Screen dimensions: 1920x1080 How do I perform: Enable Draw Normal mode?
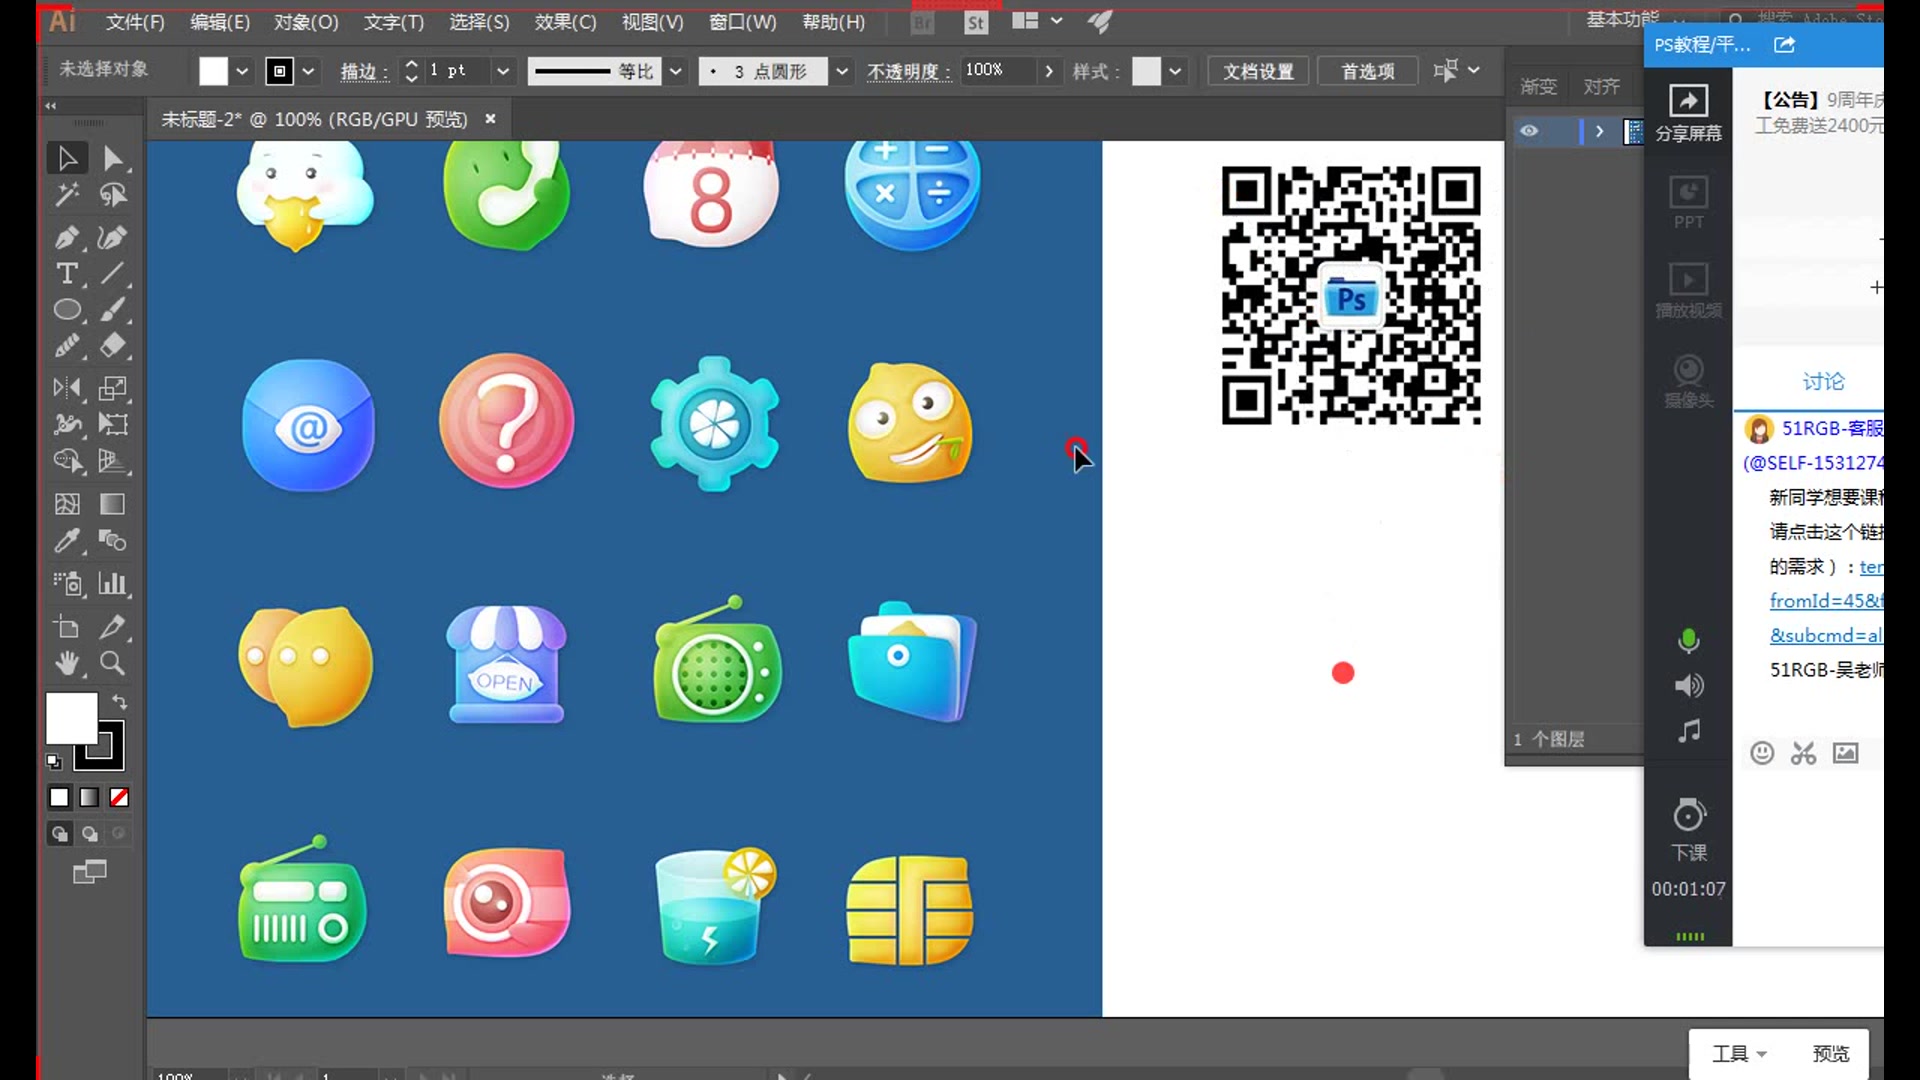[60, 833]
